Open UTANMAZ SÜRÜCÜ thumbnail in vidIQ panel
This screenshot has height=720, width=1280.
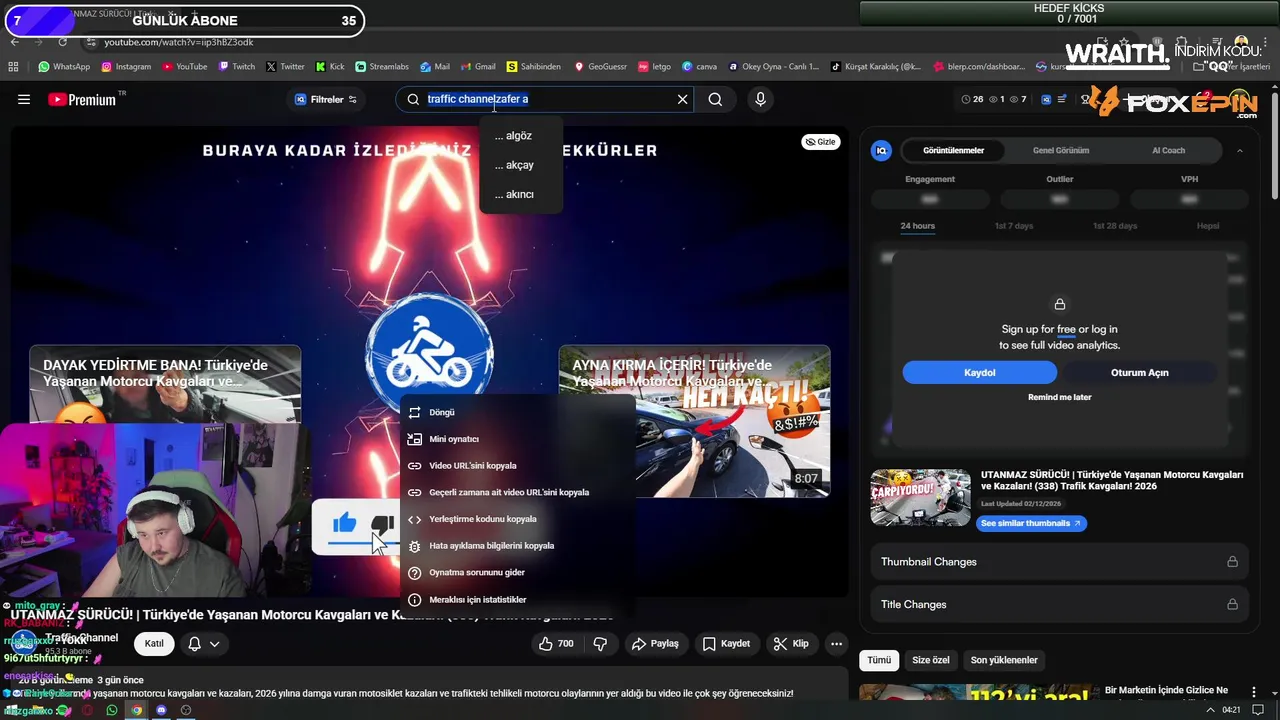point(920,497)
